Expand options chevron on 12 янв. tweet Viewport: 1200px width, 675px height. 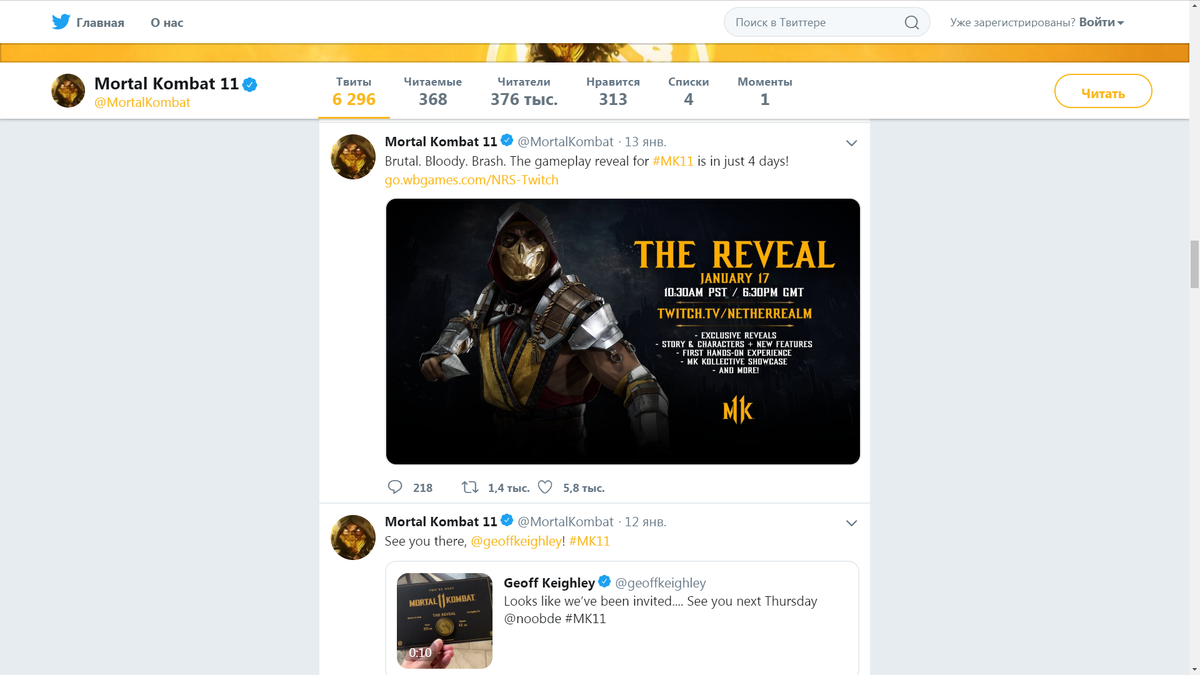click(x=851, y=523)
